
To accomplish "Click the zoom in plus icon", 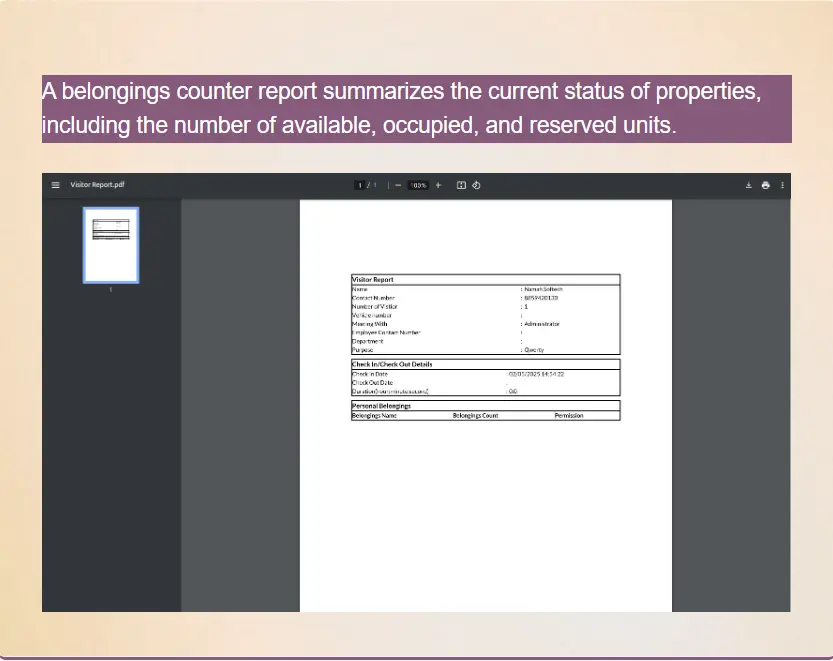I will [x=438, y=185].
